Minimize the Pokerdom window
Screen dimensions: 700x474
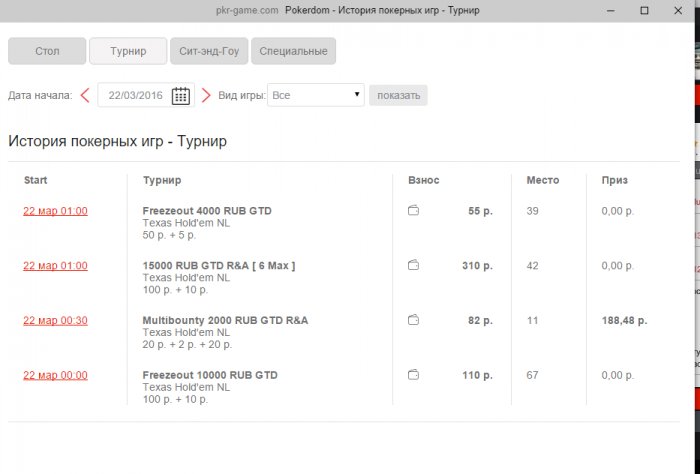(611, 10)
